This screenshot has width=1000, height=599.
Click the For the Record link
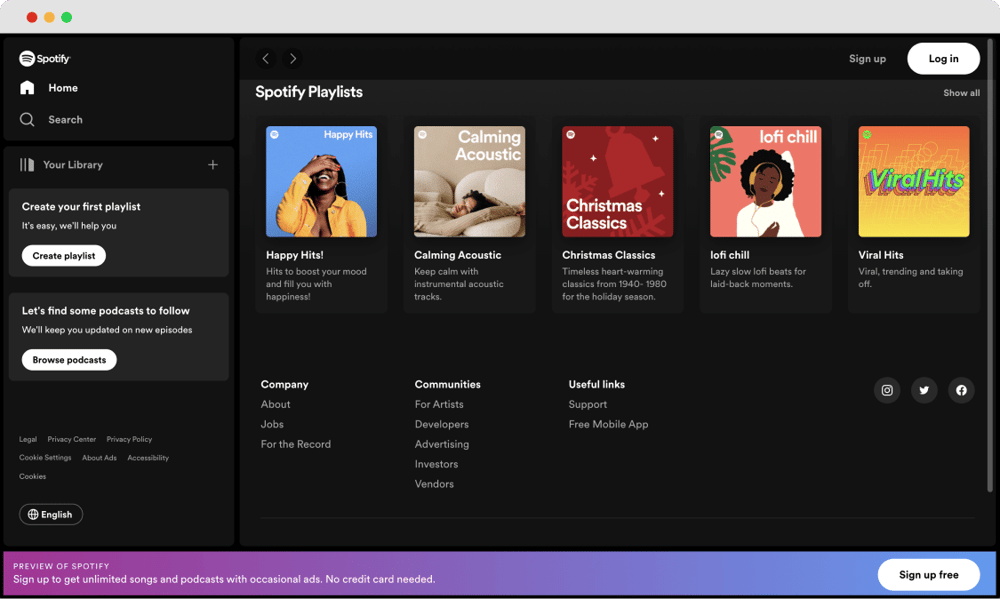[295, 444]
